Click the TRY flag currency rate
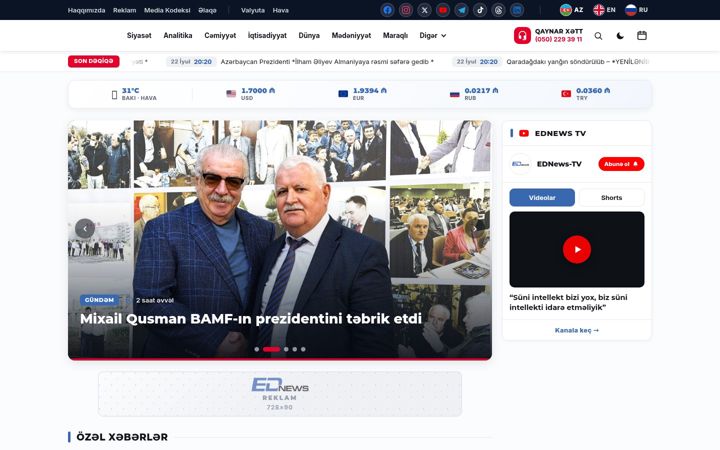Image resolution: width=720 pixels, height=450 pixels. tap(585, 94)
